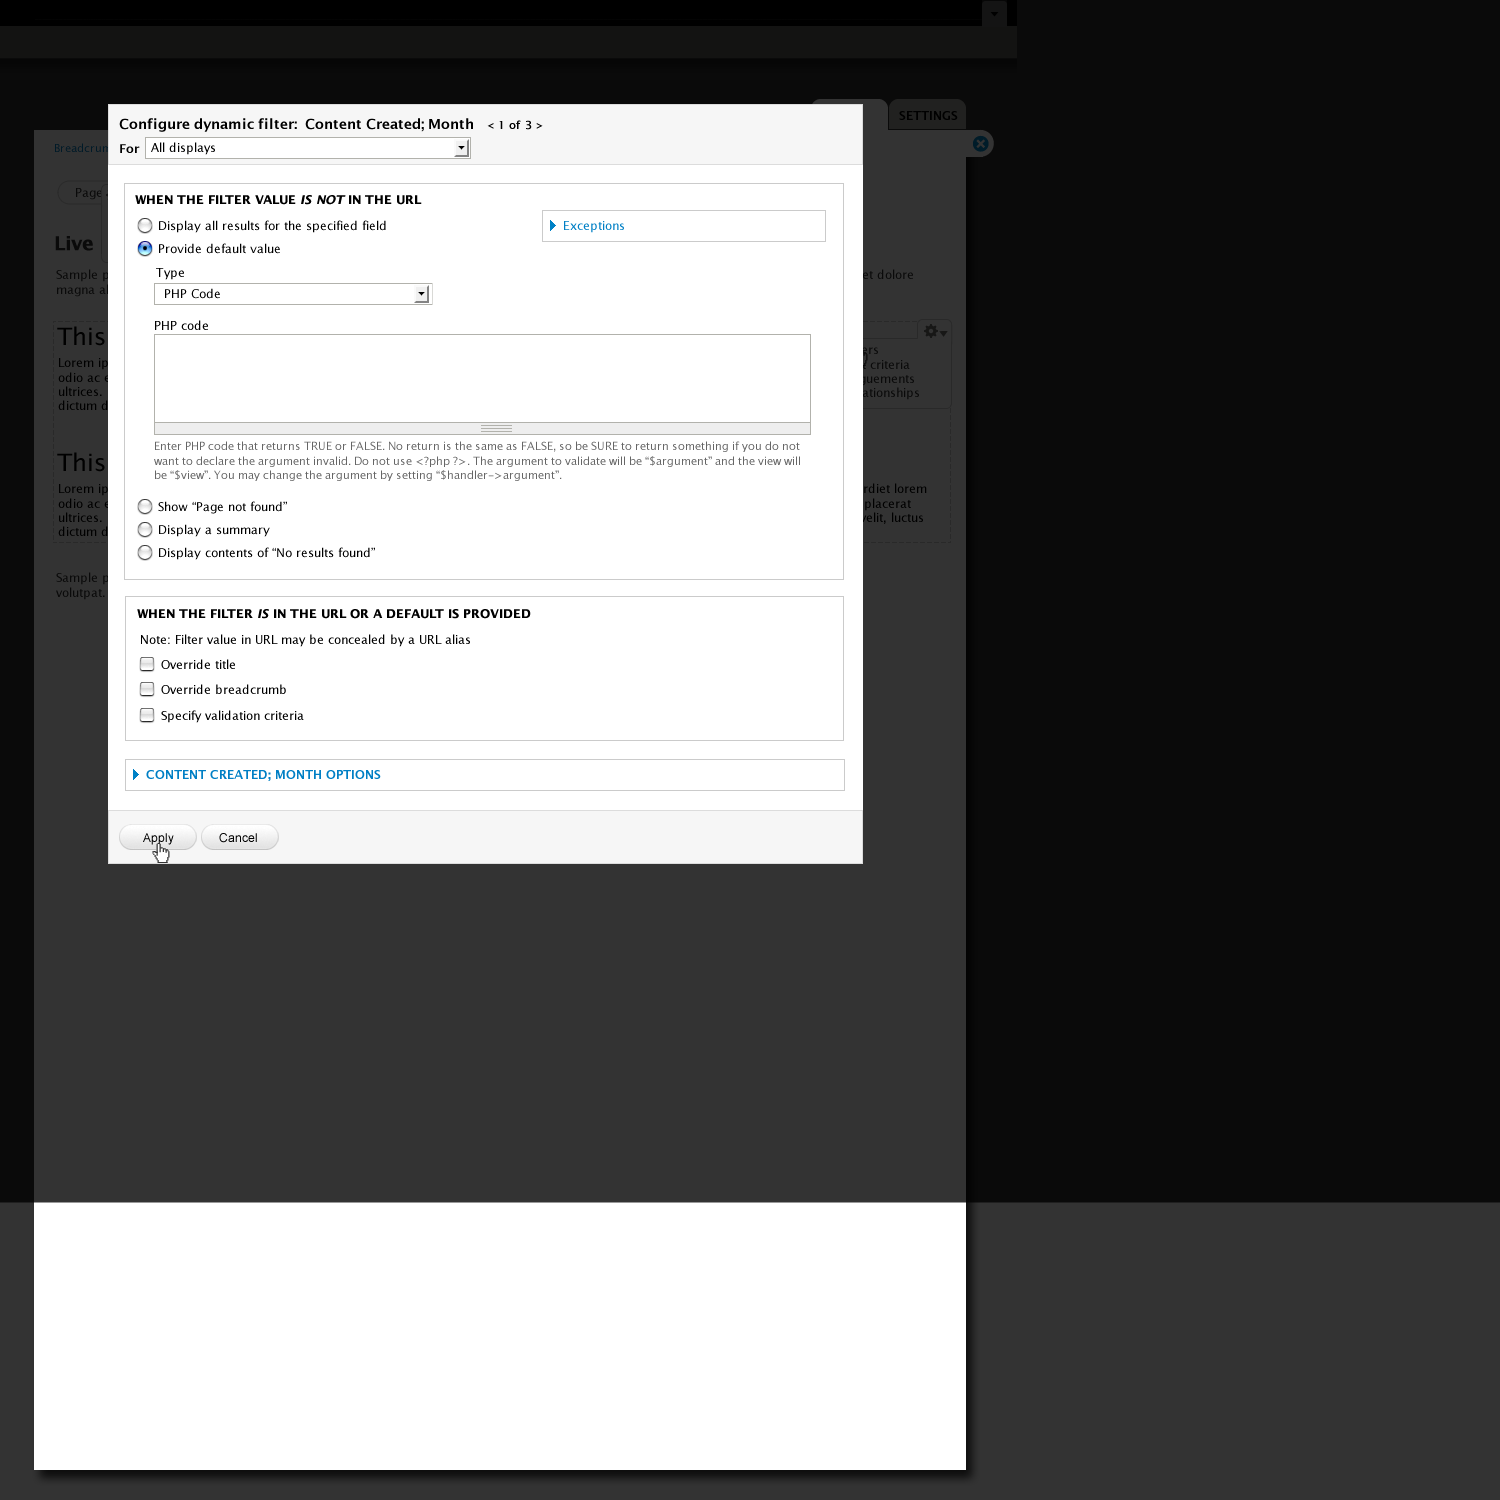1500x1500 pixels.
Task: Switch to the Settings tab
Action: (x=927, y=115)
